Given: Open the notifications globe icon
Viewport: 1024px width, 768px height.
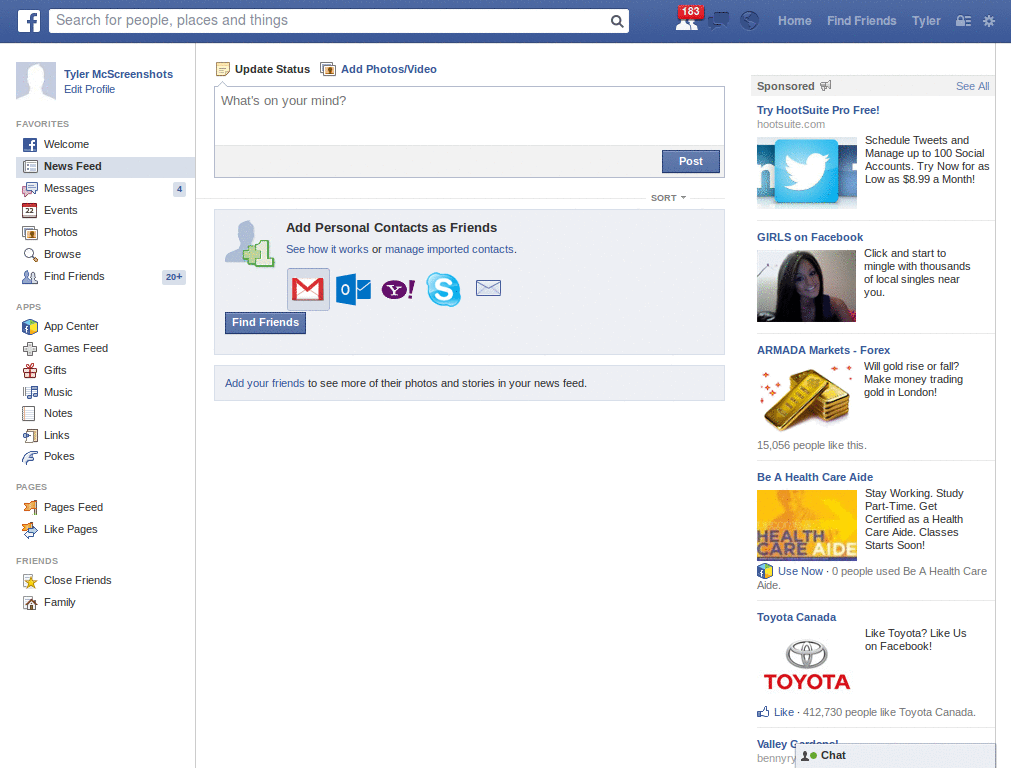Looking at the screenshot, I should [749, 21].
